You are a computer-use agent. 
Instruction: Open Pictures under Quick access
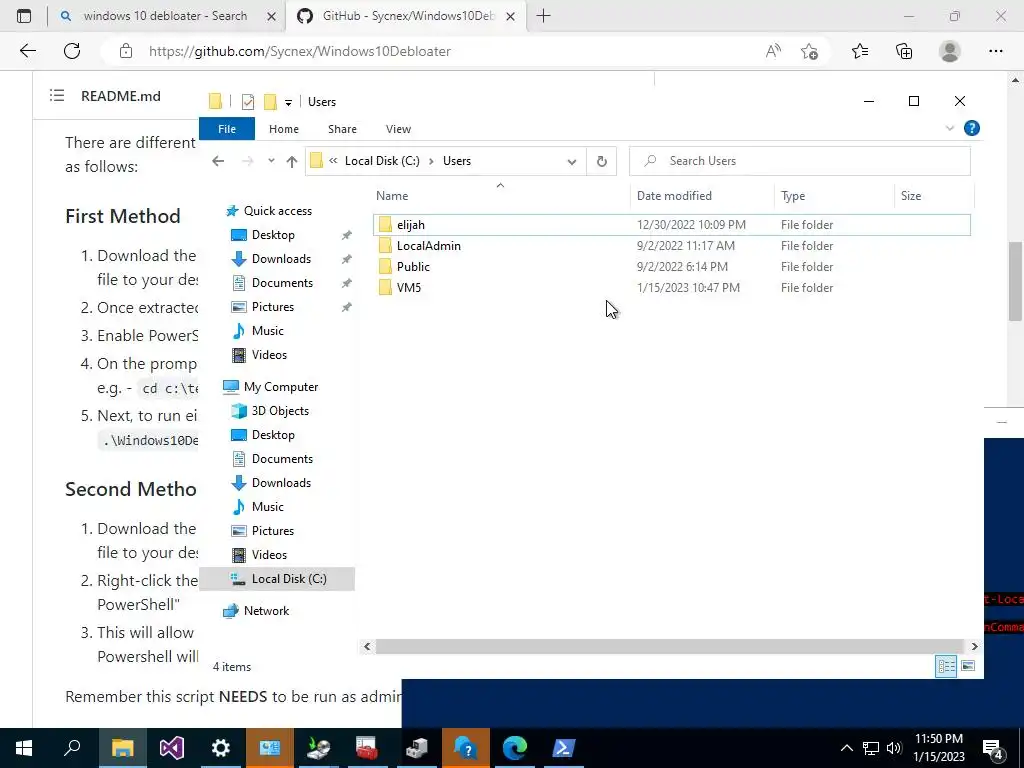point(272,307)
